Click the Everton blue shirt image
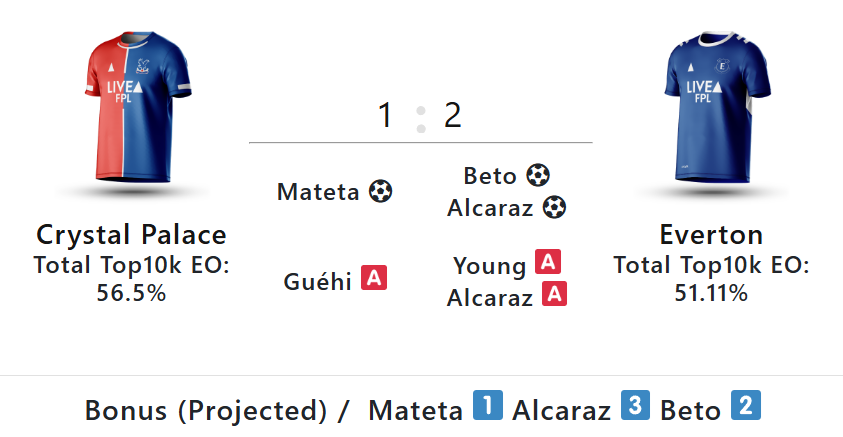The width and height of the screenshot is (843, 437). (x=717, y=108)
